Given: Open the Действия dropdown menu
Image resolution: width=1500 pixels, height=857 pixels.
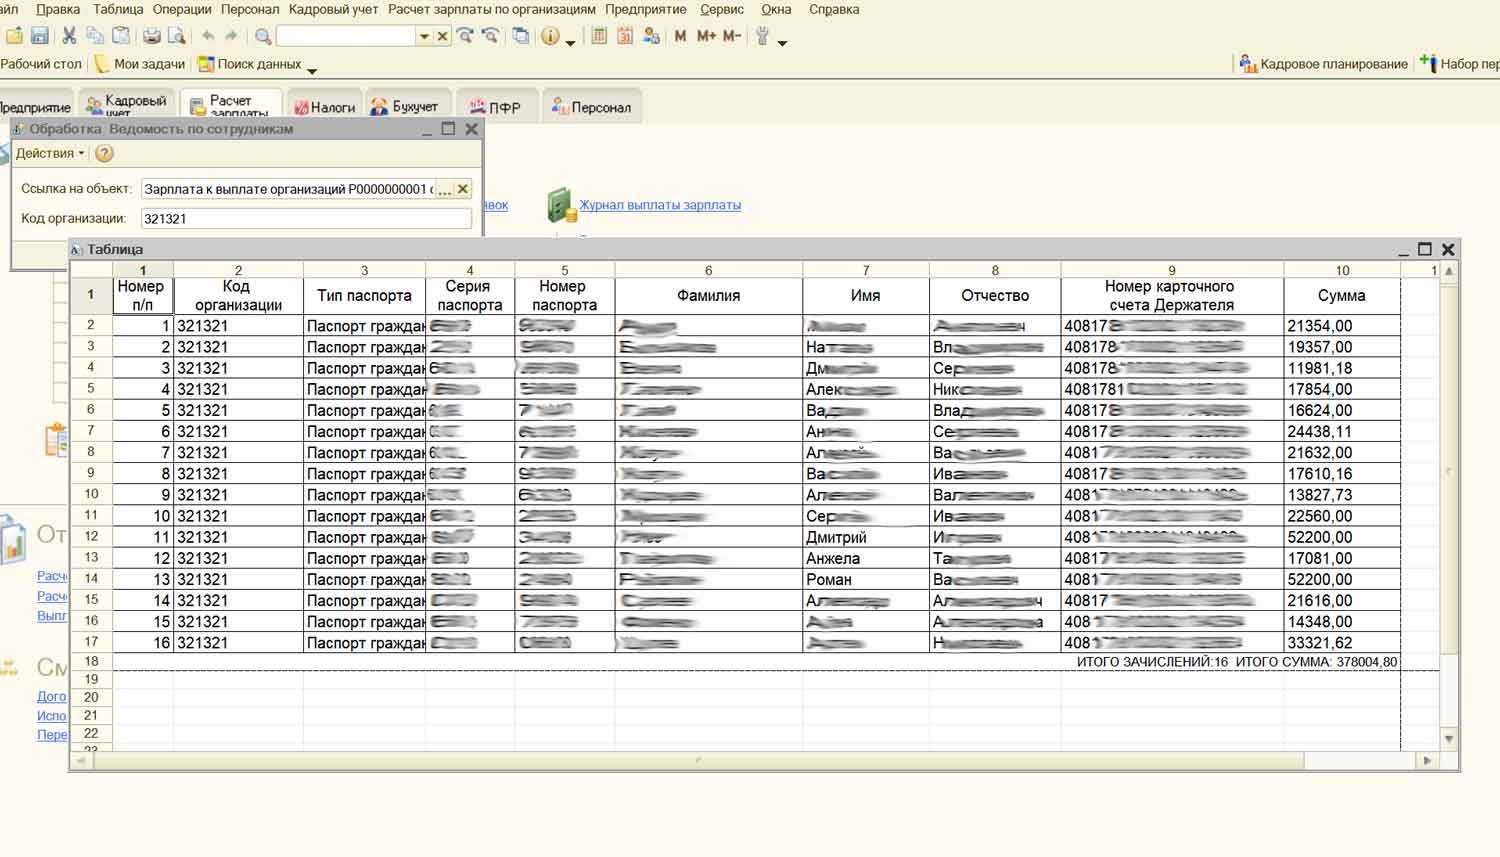Looking at the screenshot, I should tap(49, 153).
